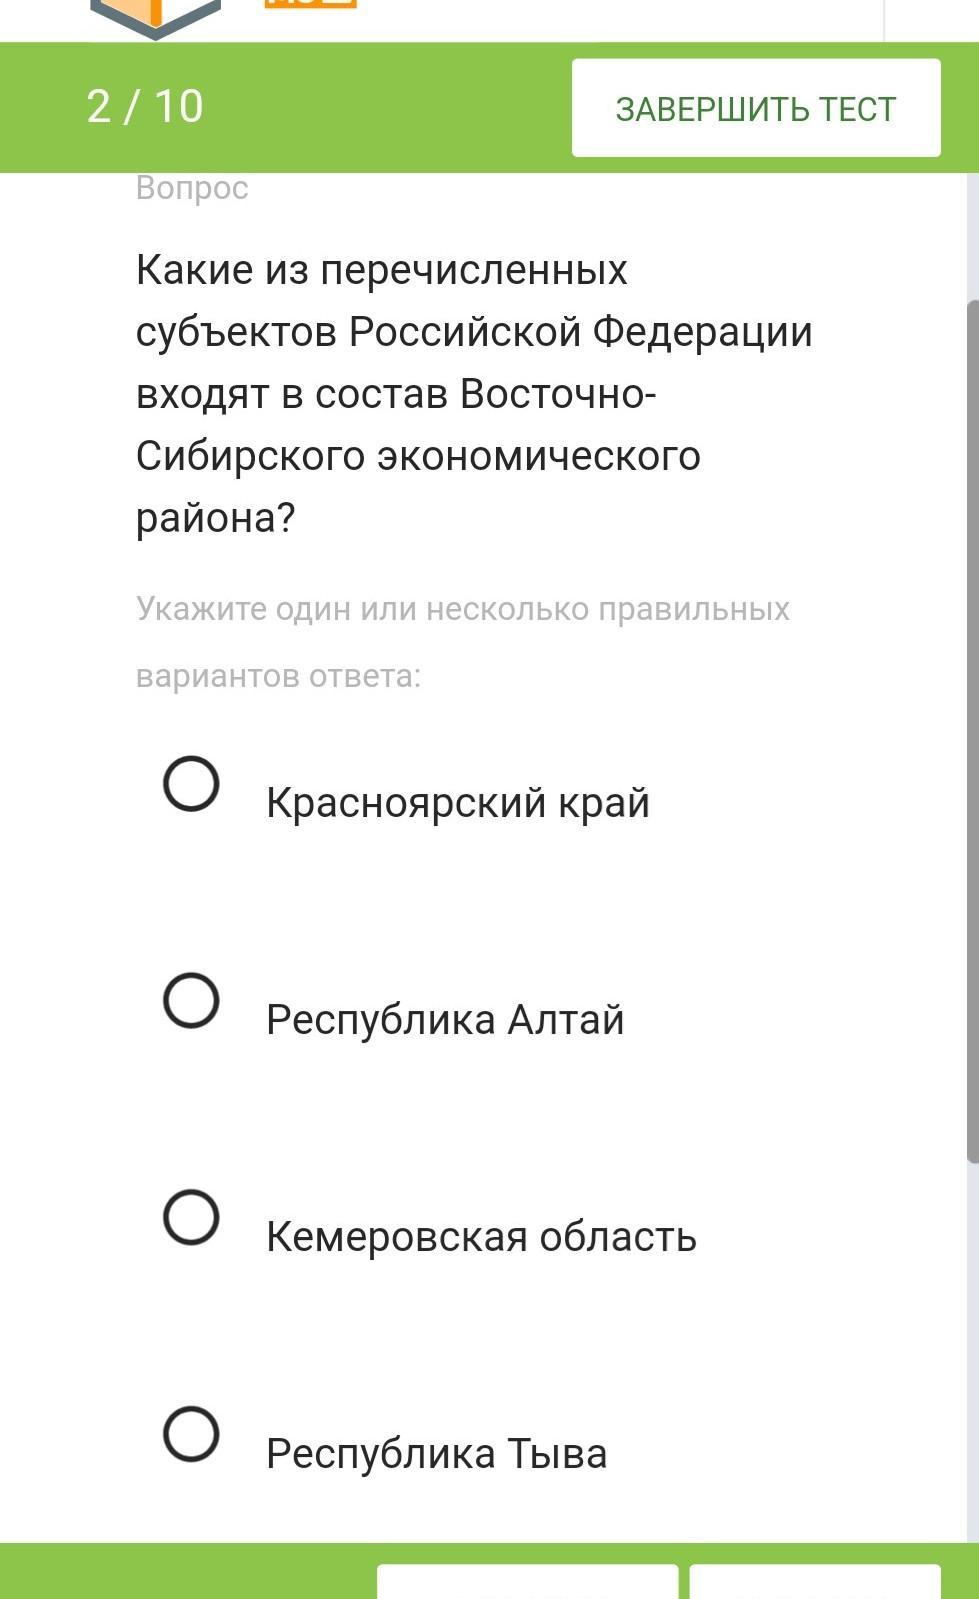This screenshot has width=979, height=1599.
Task: Click the gray Вопрос heading label
Action: pyautogui.click(x=192, y=188)
